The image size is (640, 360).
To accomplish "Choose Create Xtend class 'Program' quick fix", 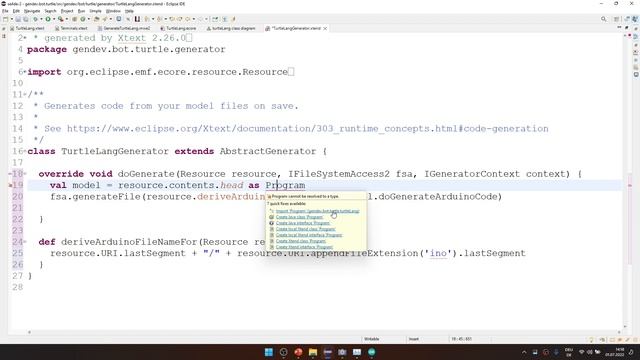I will pyautogui.click(x=300, y=241).
